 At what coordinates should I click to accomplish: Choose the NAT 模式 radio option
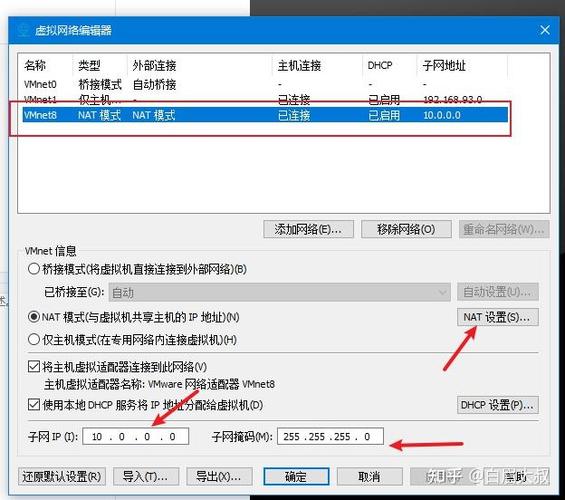(34, 317)
